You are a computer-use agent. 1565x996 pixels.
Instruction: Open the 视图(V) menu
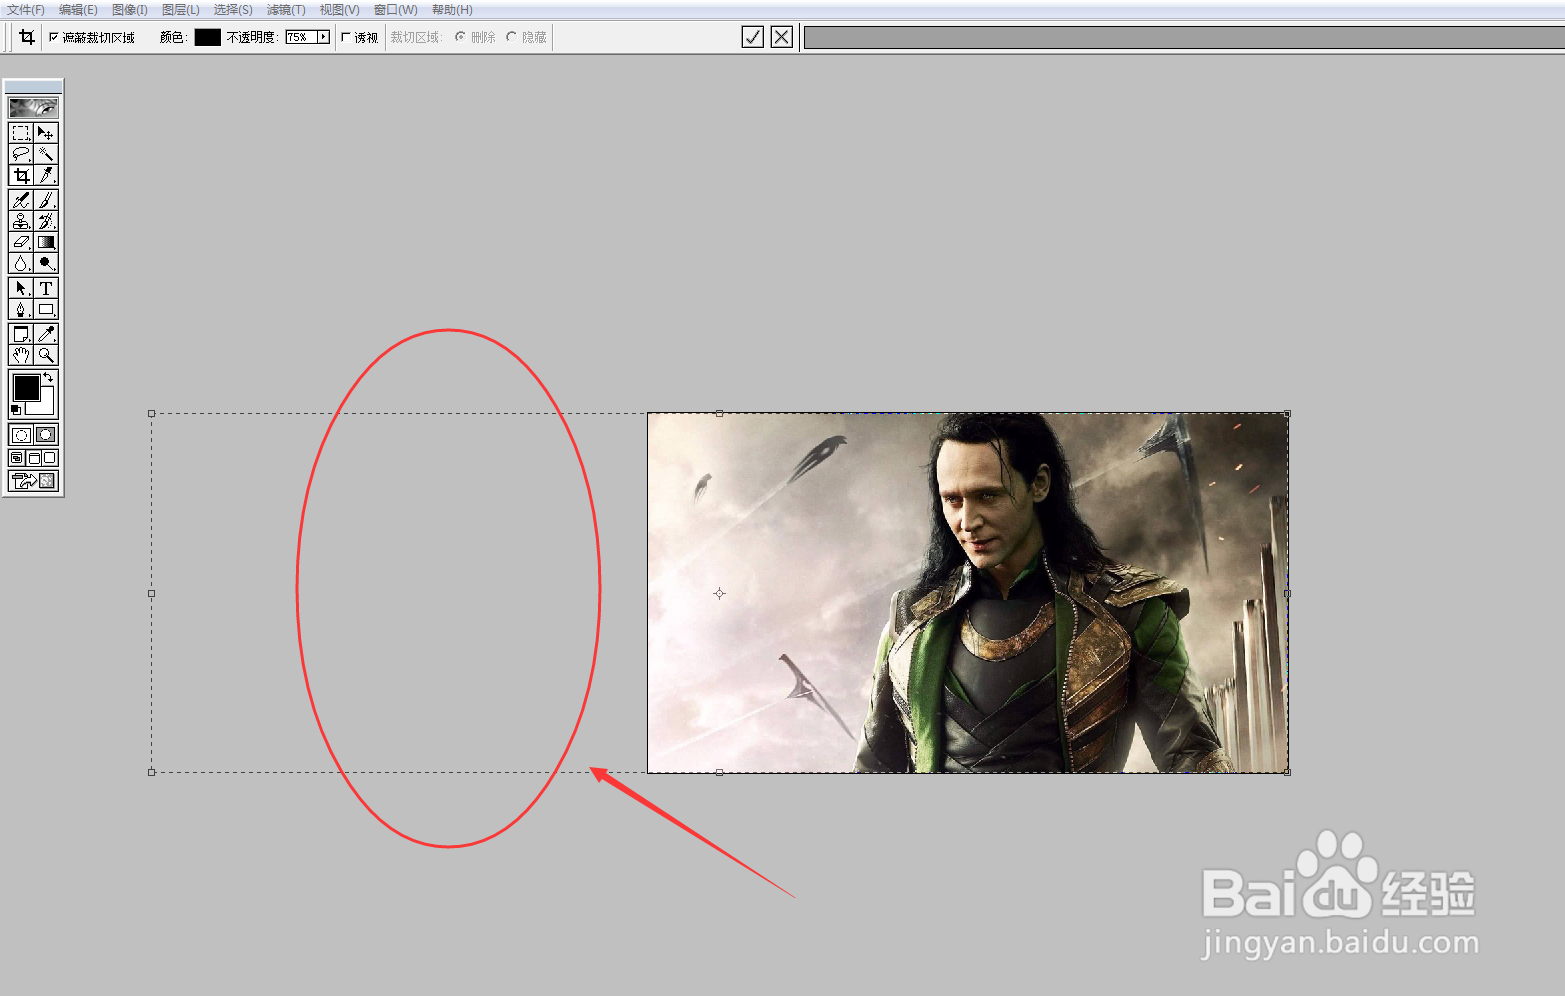(339, 10)
